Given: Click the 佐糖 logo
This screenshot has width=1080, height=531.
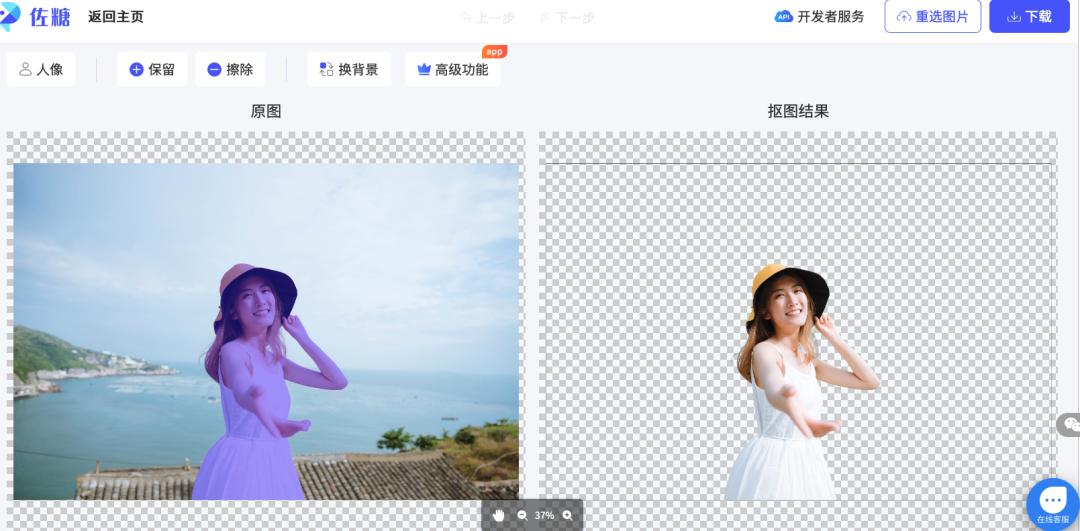Looking at the screenshot, I should 36,17.
